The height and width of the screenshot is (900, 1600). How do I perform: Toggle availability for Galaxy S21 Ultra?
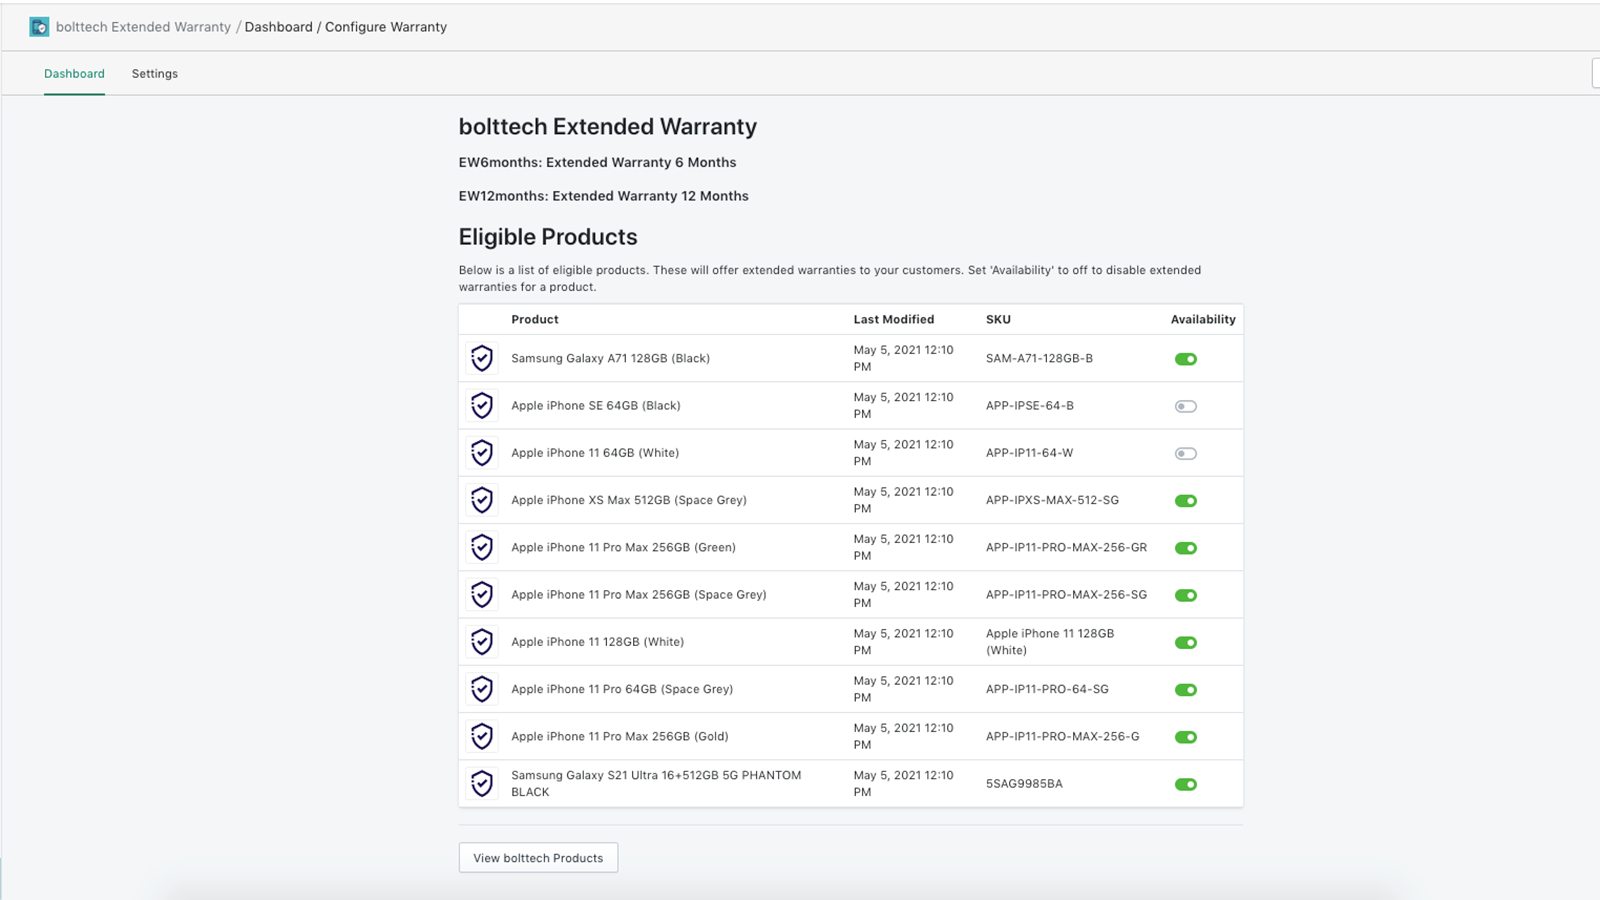coord(1186,784)
